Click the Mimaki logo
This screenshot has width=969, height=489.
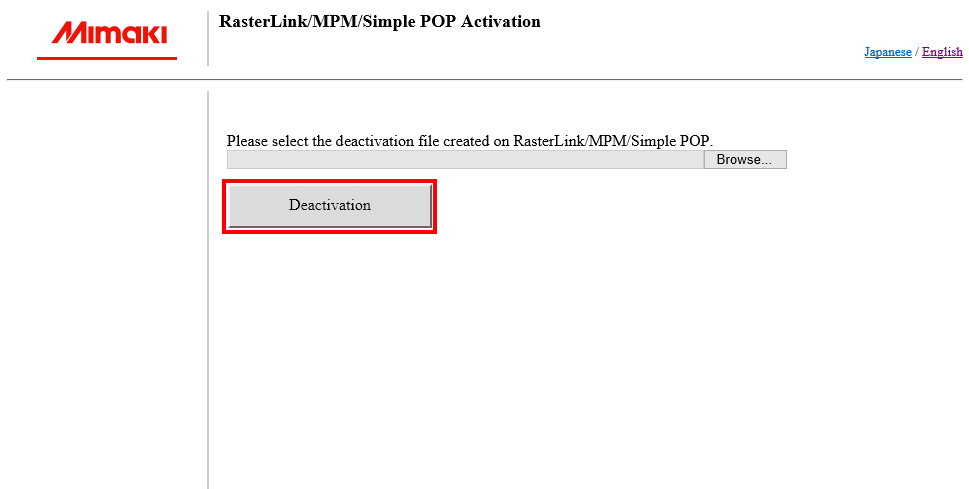click(x=109, y=35)
